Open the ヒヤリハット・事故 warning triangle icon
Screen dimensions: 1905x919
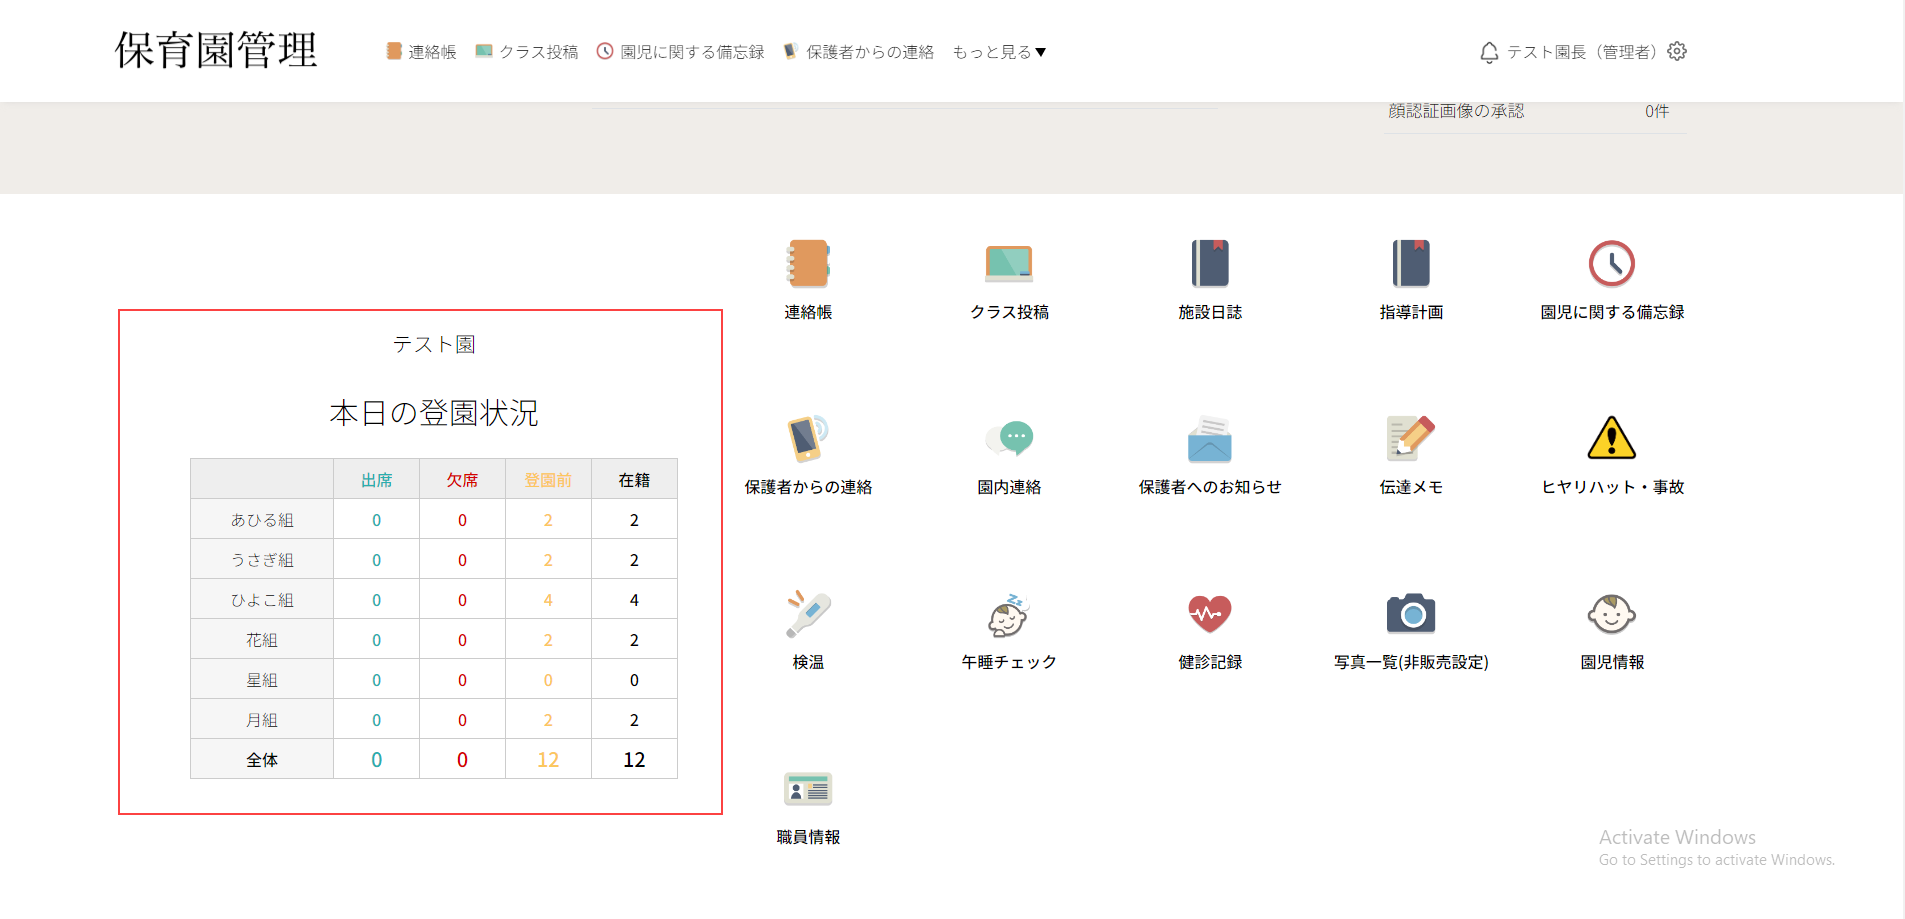[1612, 440]
